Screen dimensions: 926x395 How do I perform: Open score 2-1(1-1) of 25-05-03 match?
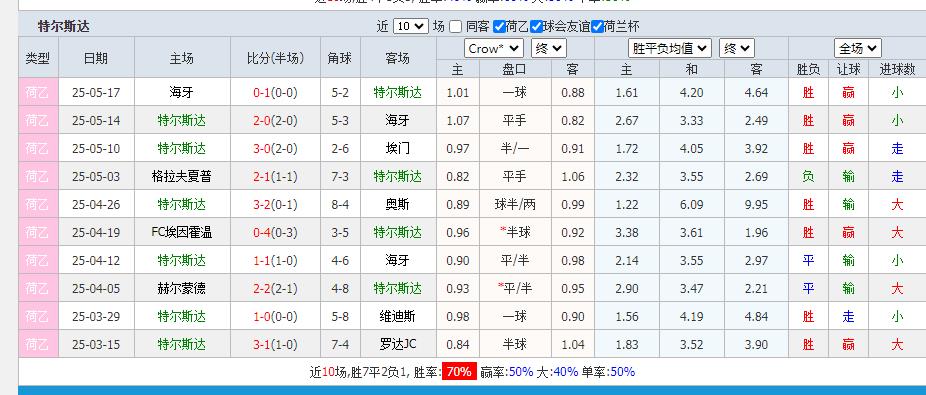click(x=275, y=177)
